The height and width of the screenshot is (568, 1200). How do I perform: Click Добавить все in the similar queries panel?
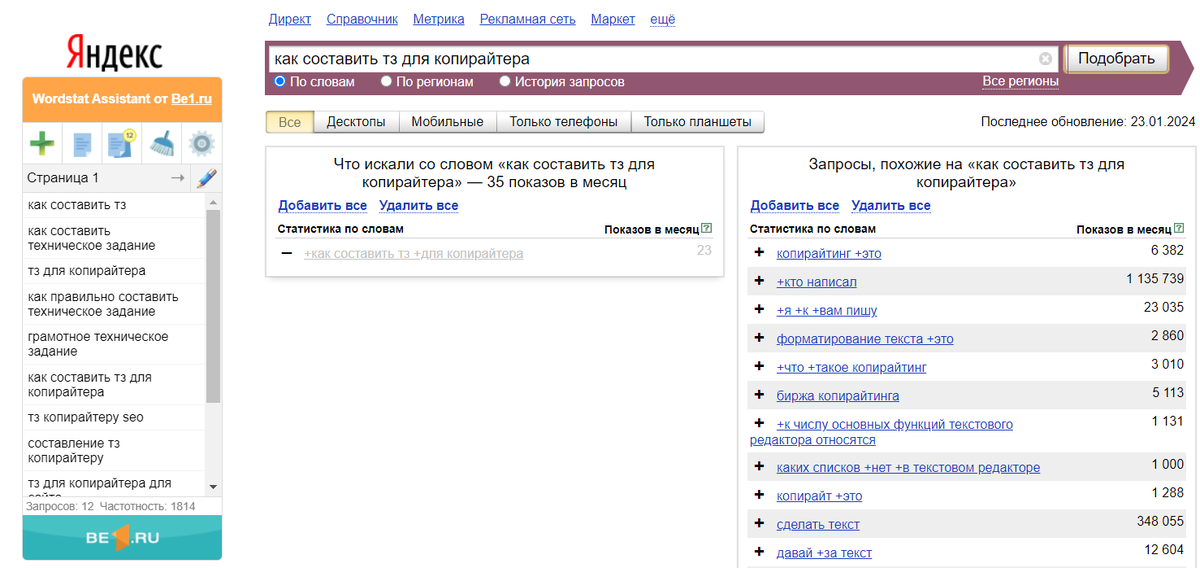[x=795, y=206]
